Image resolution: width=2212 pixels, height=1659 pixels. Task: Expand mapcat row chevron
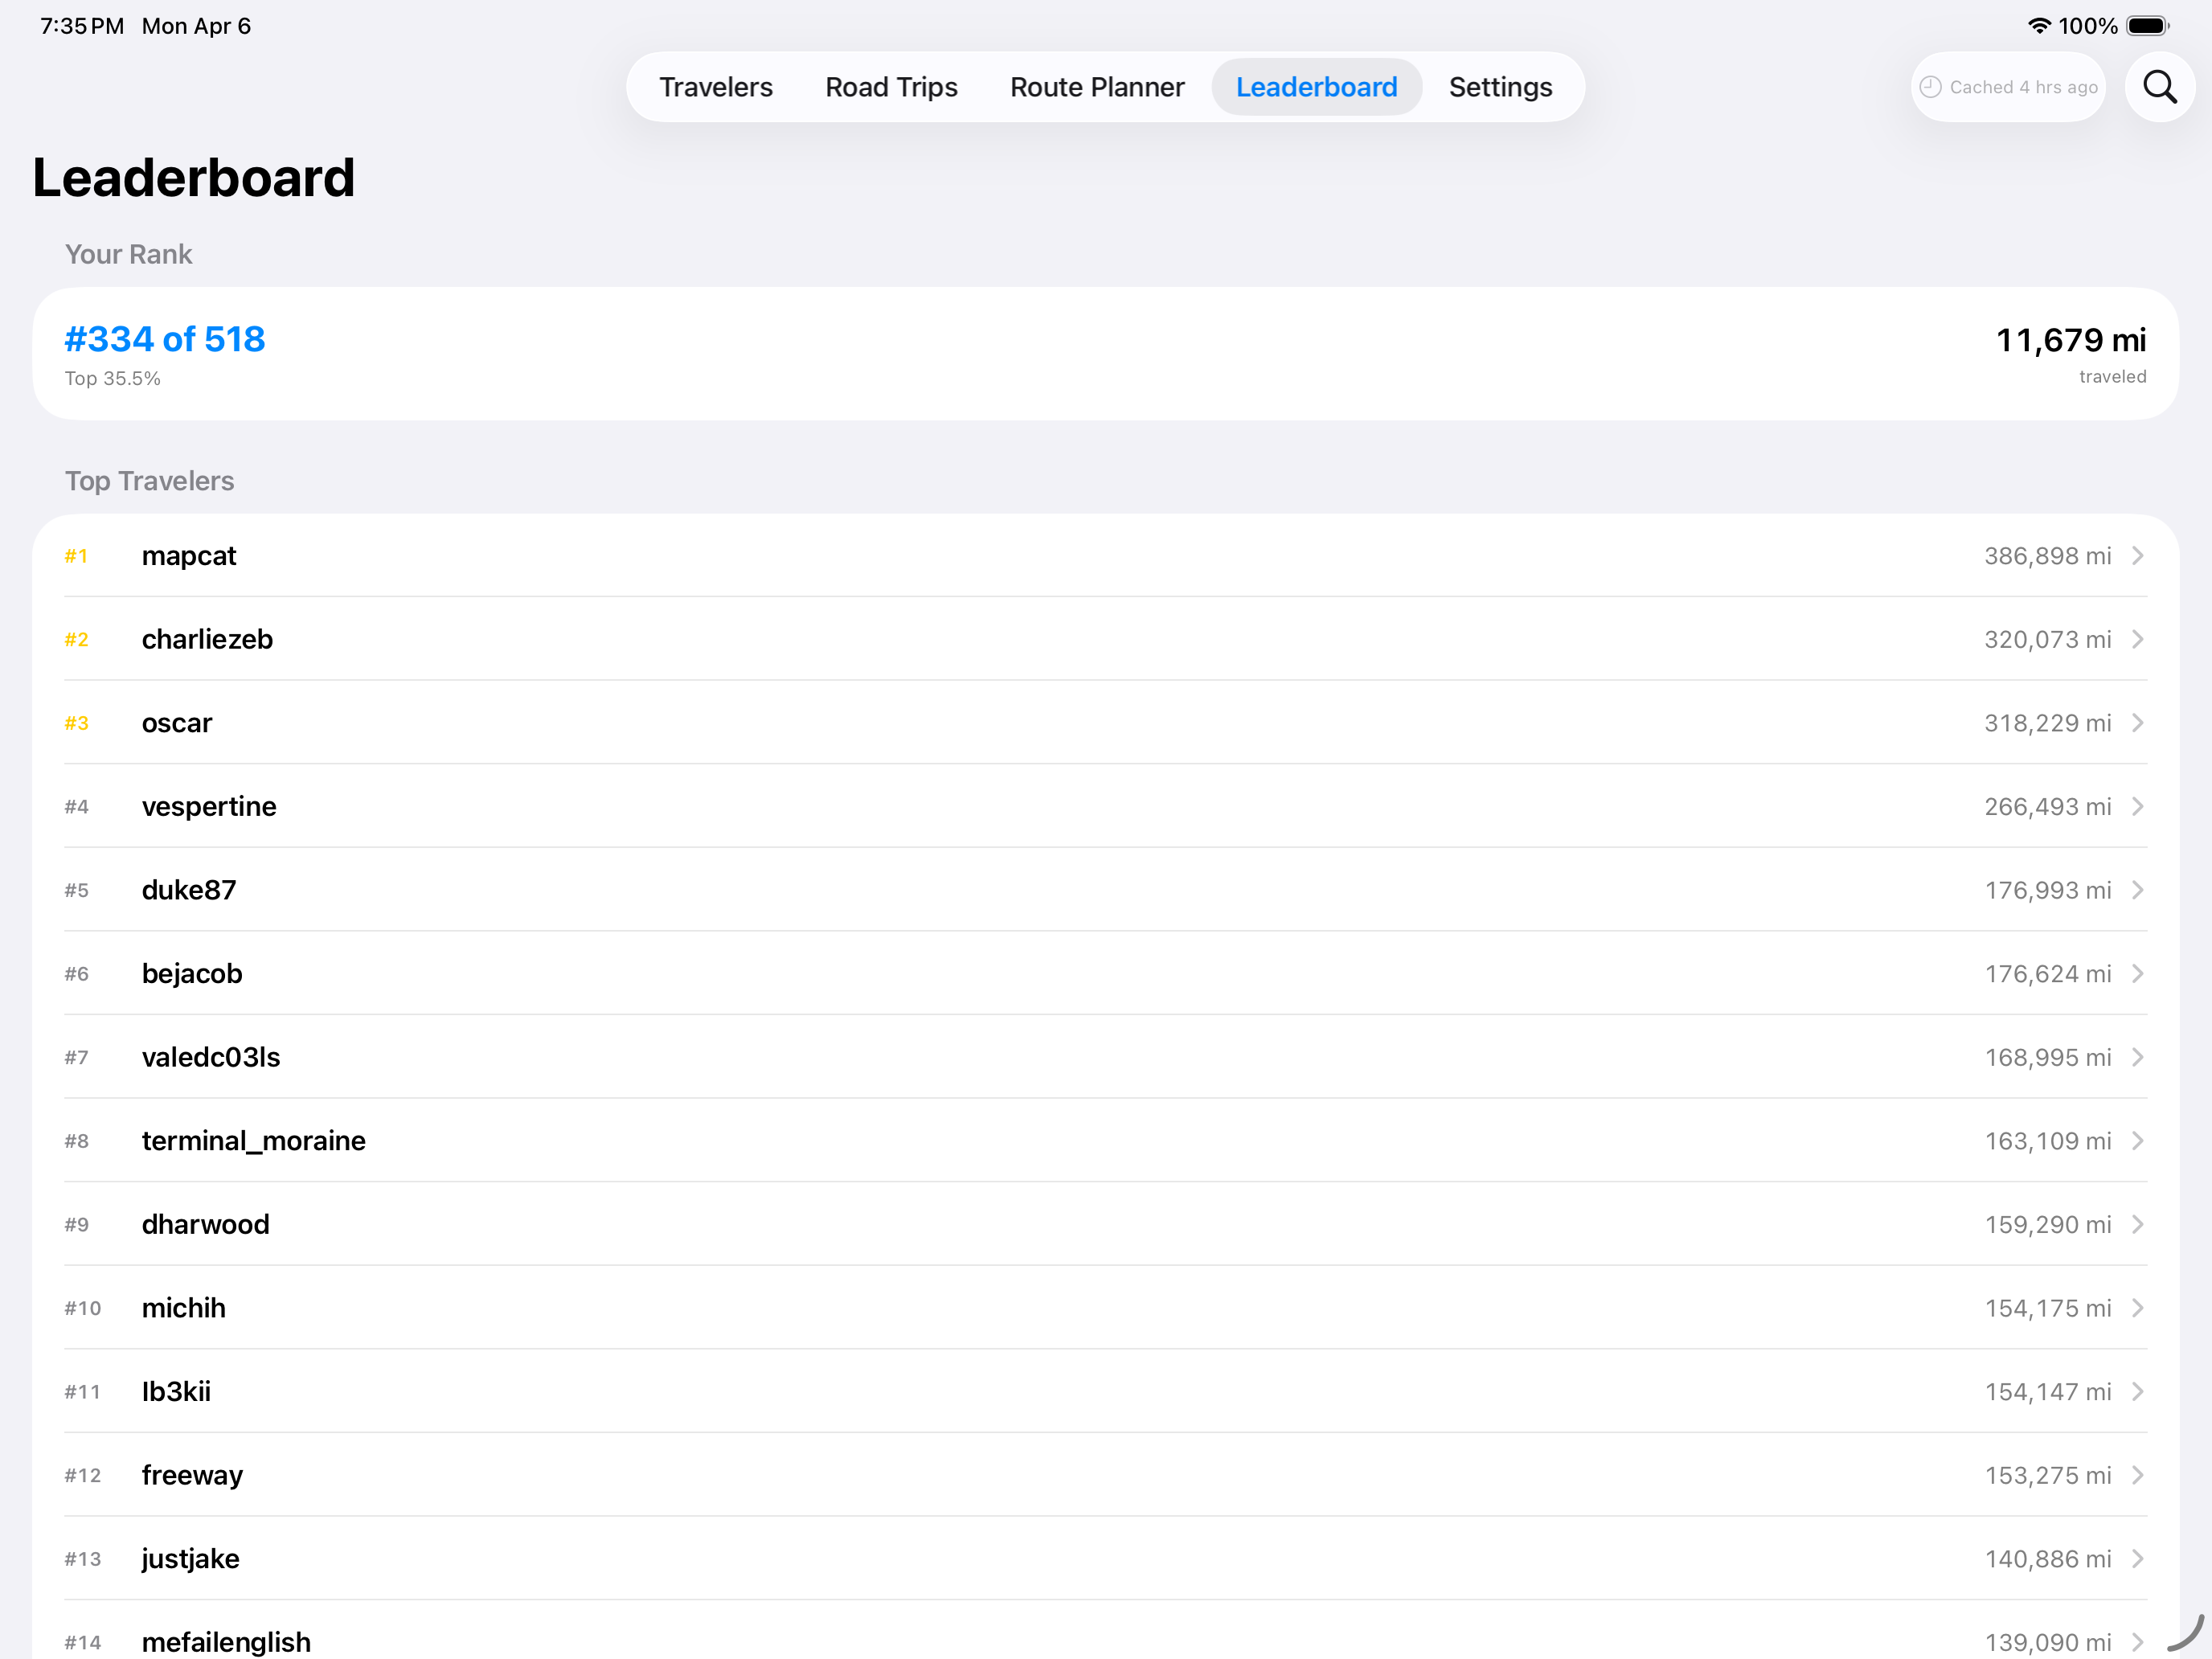pos(2137,556)
